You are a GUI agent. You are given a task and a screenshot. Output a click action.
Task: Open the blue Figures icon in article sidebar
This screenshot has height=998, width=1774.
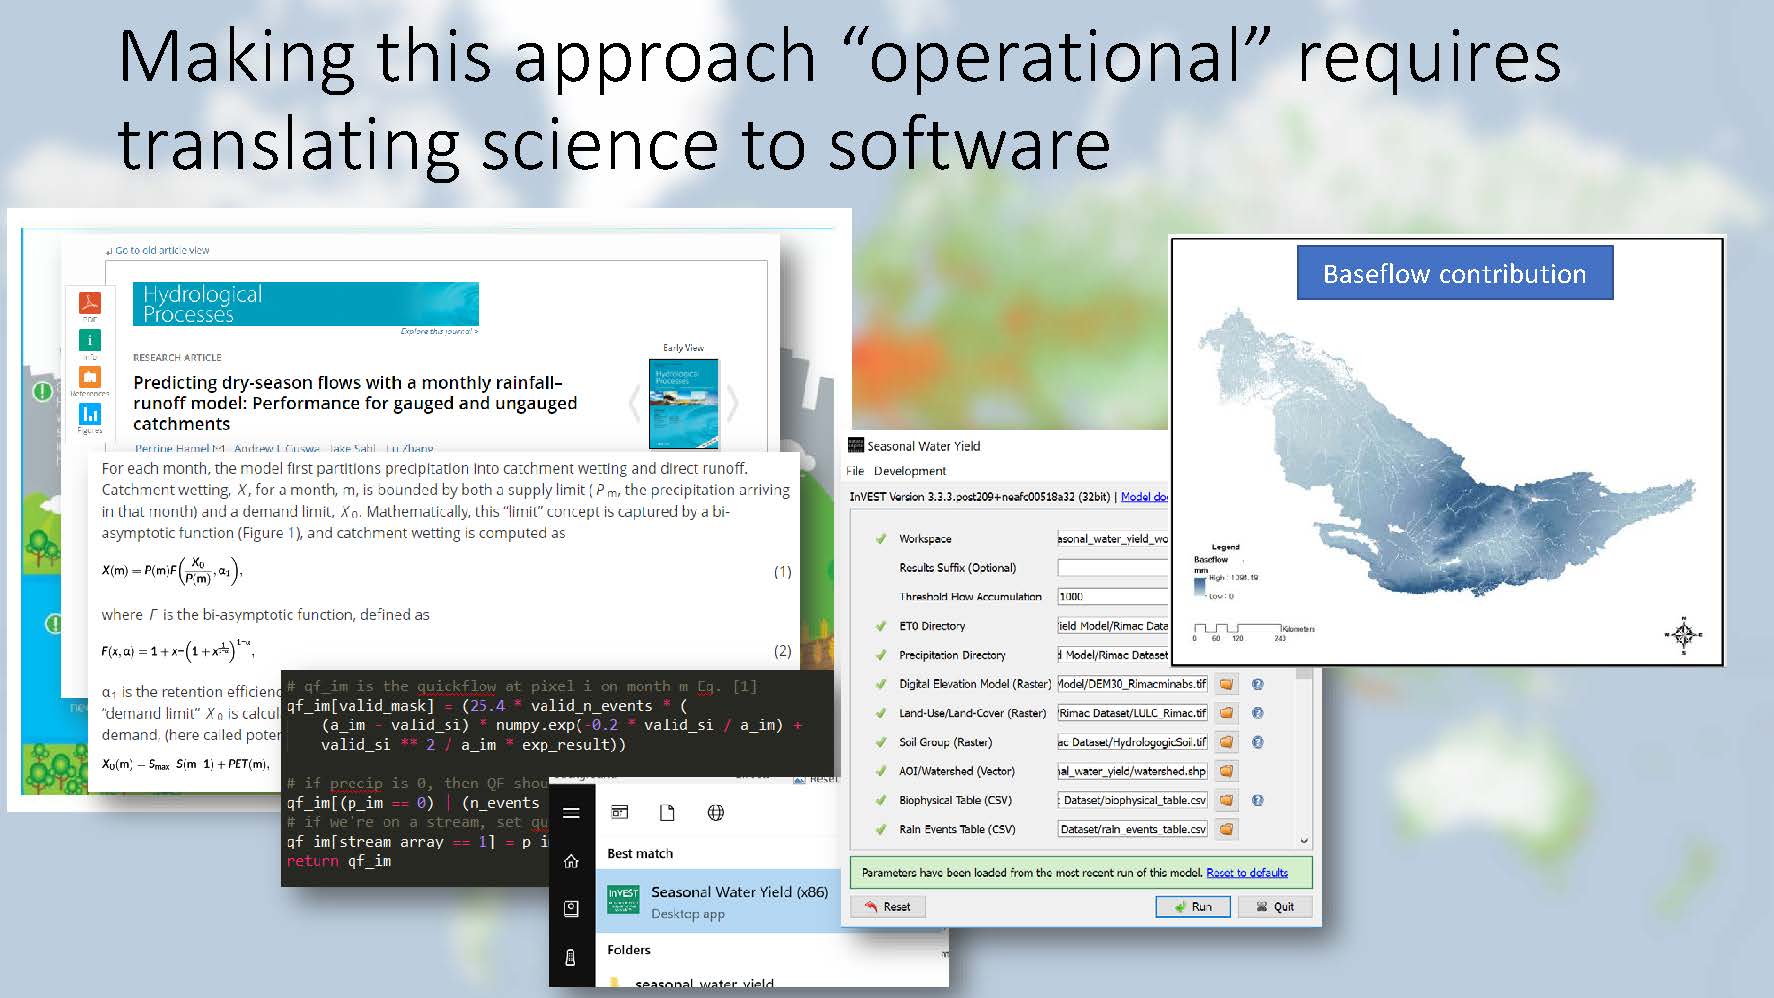pos(90,413)
